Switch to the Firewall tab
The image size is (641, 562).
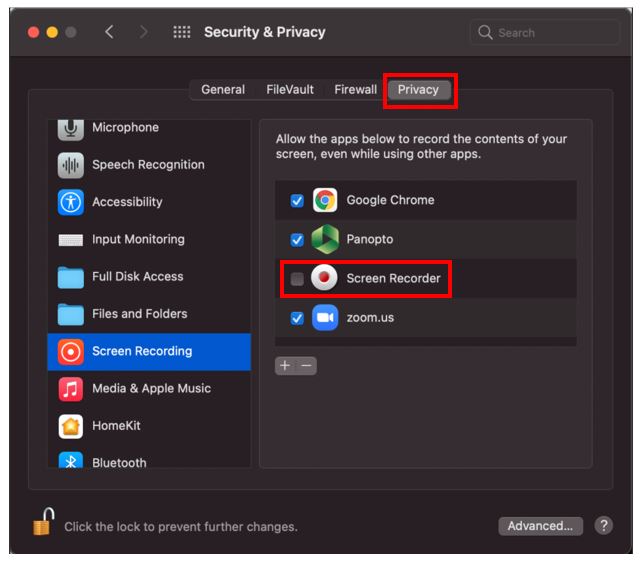point(355,90)
